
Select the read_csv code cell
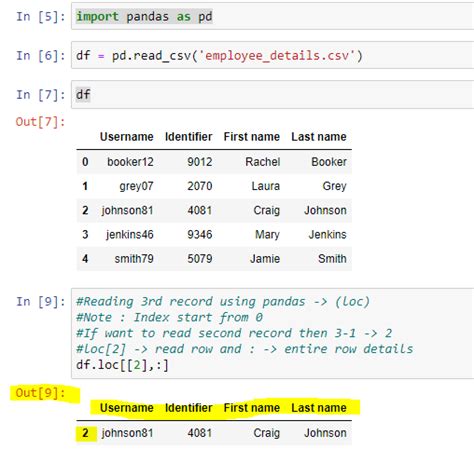click(x=272, y=55)
